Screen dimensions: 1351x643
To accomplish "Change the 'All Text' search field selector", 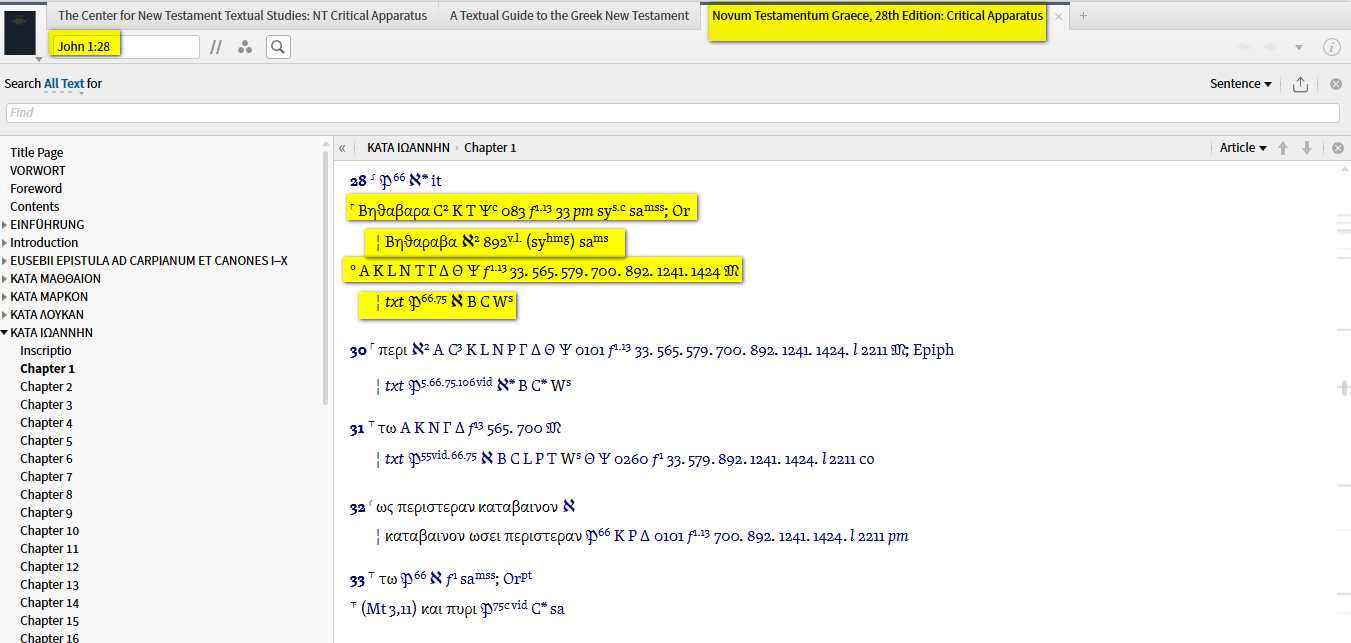I will (64, 84).
